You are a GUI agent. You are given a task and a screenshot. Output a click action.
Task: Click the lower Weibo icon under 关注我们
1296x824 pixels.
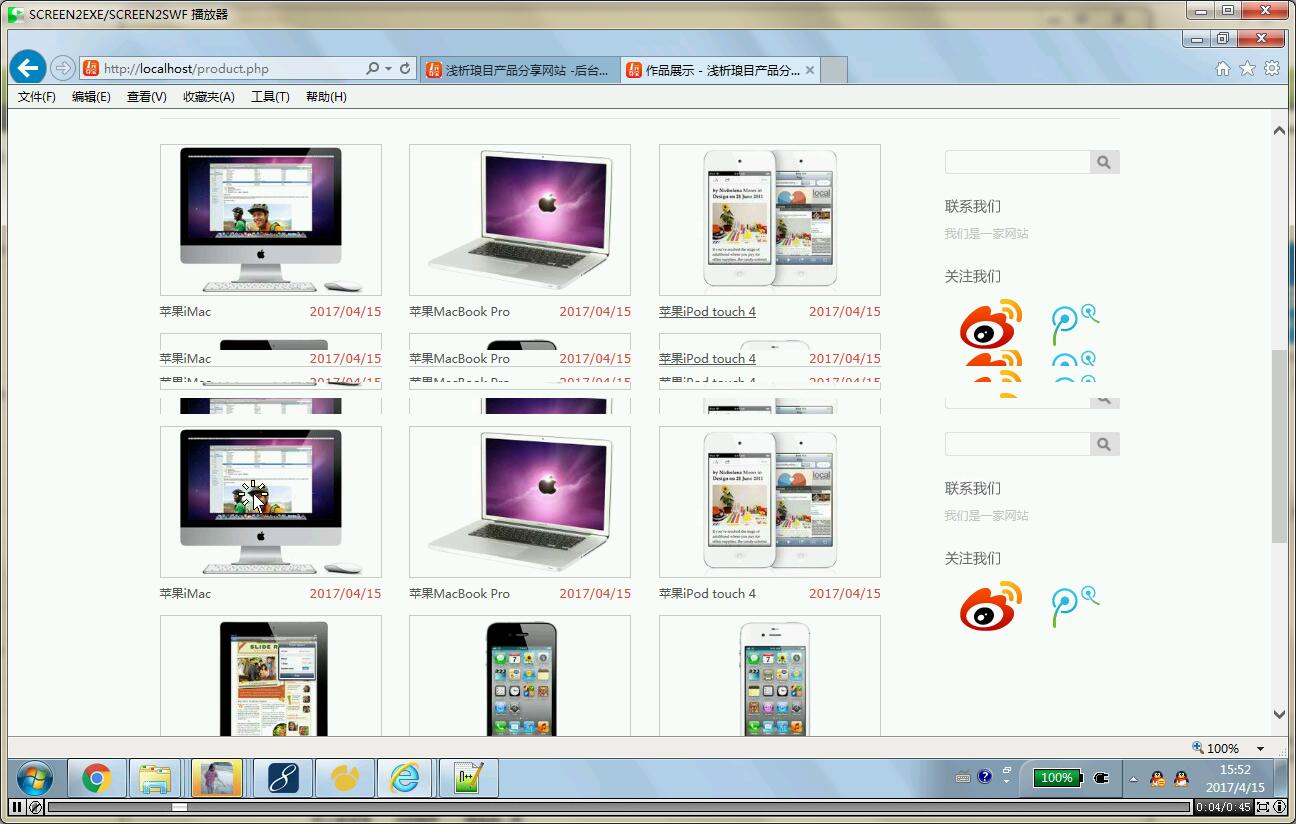point(991,605)
